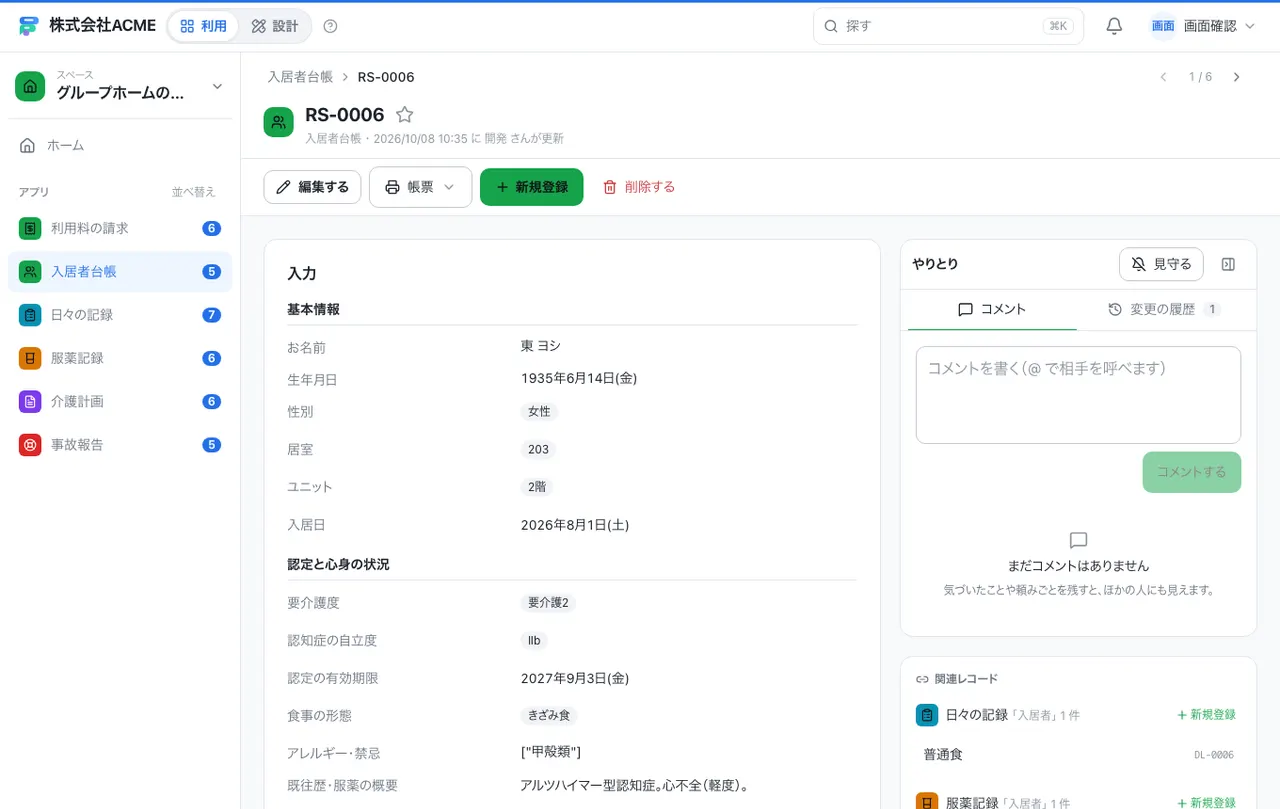
Task: Switch to 利用 mode
Action: pos(204,26)
